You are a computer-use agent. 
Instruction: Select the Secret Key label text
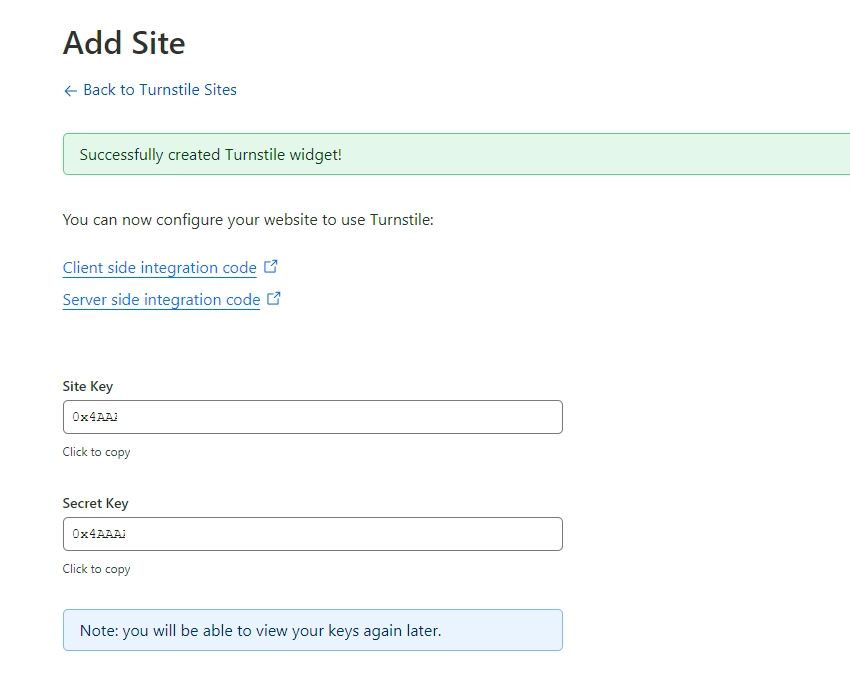95,503
